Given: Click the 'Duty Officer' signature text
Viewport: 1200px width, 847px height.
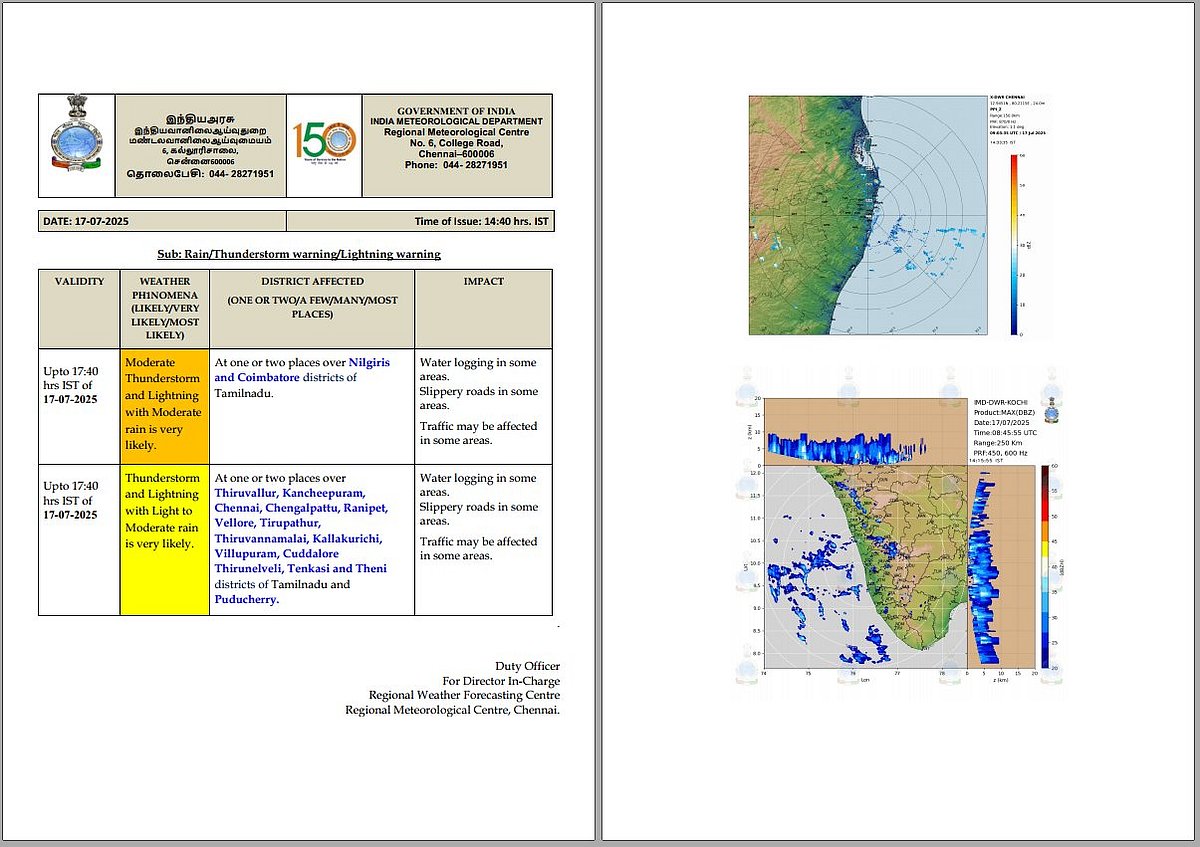Looking at the screenshot, I should coord(527,666).
